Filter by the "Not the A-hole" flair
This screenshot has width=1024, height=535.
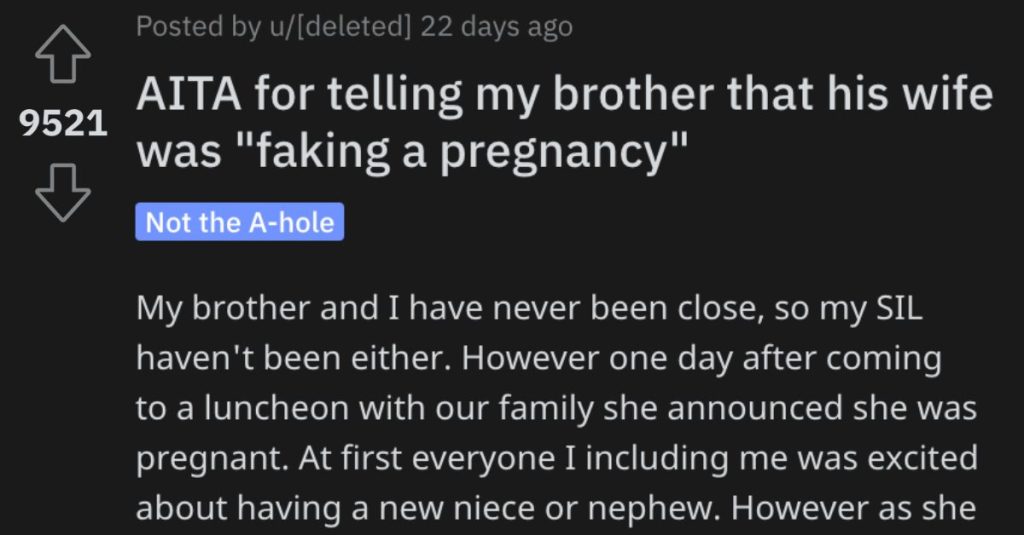pyautogui.click(x=240, y=222)
